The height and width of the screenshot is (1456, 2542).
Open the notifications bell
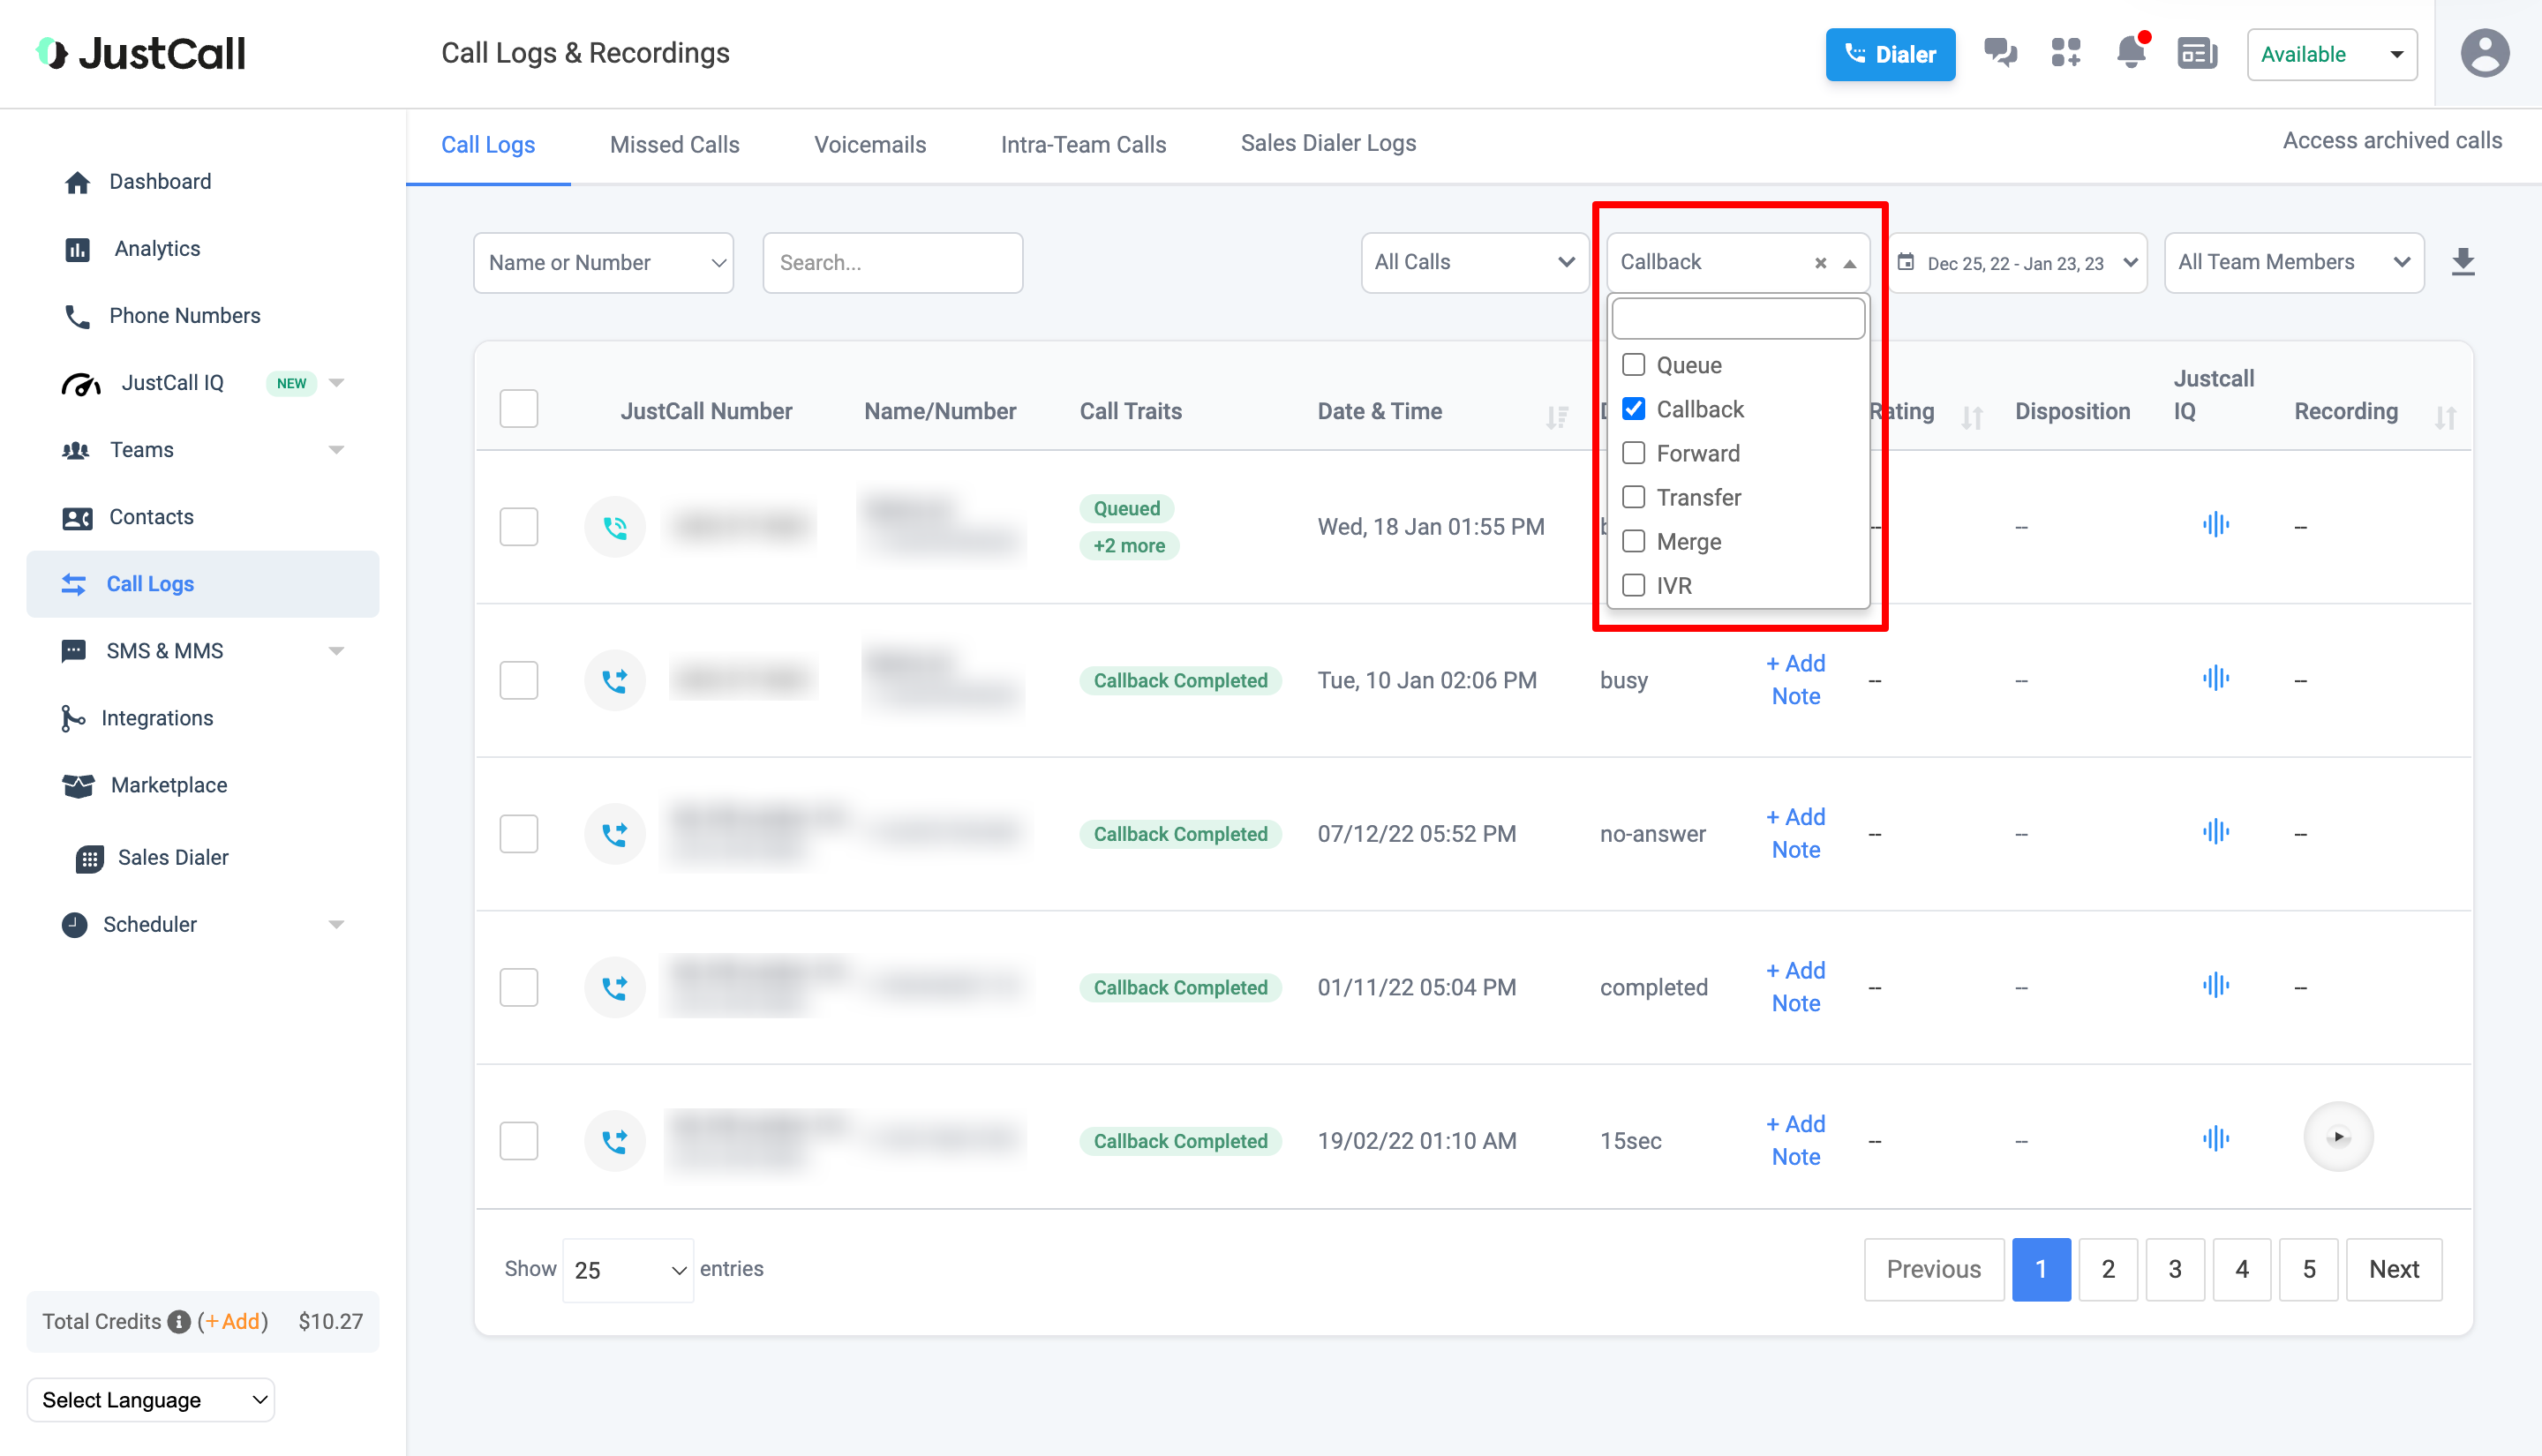(x=2131, y=52)
